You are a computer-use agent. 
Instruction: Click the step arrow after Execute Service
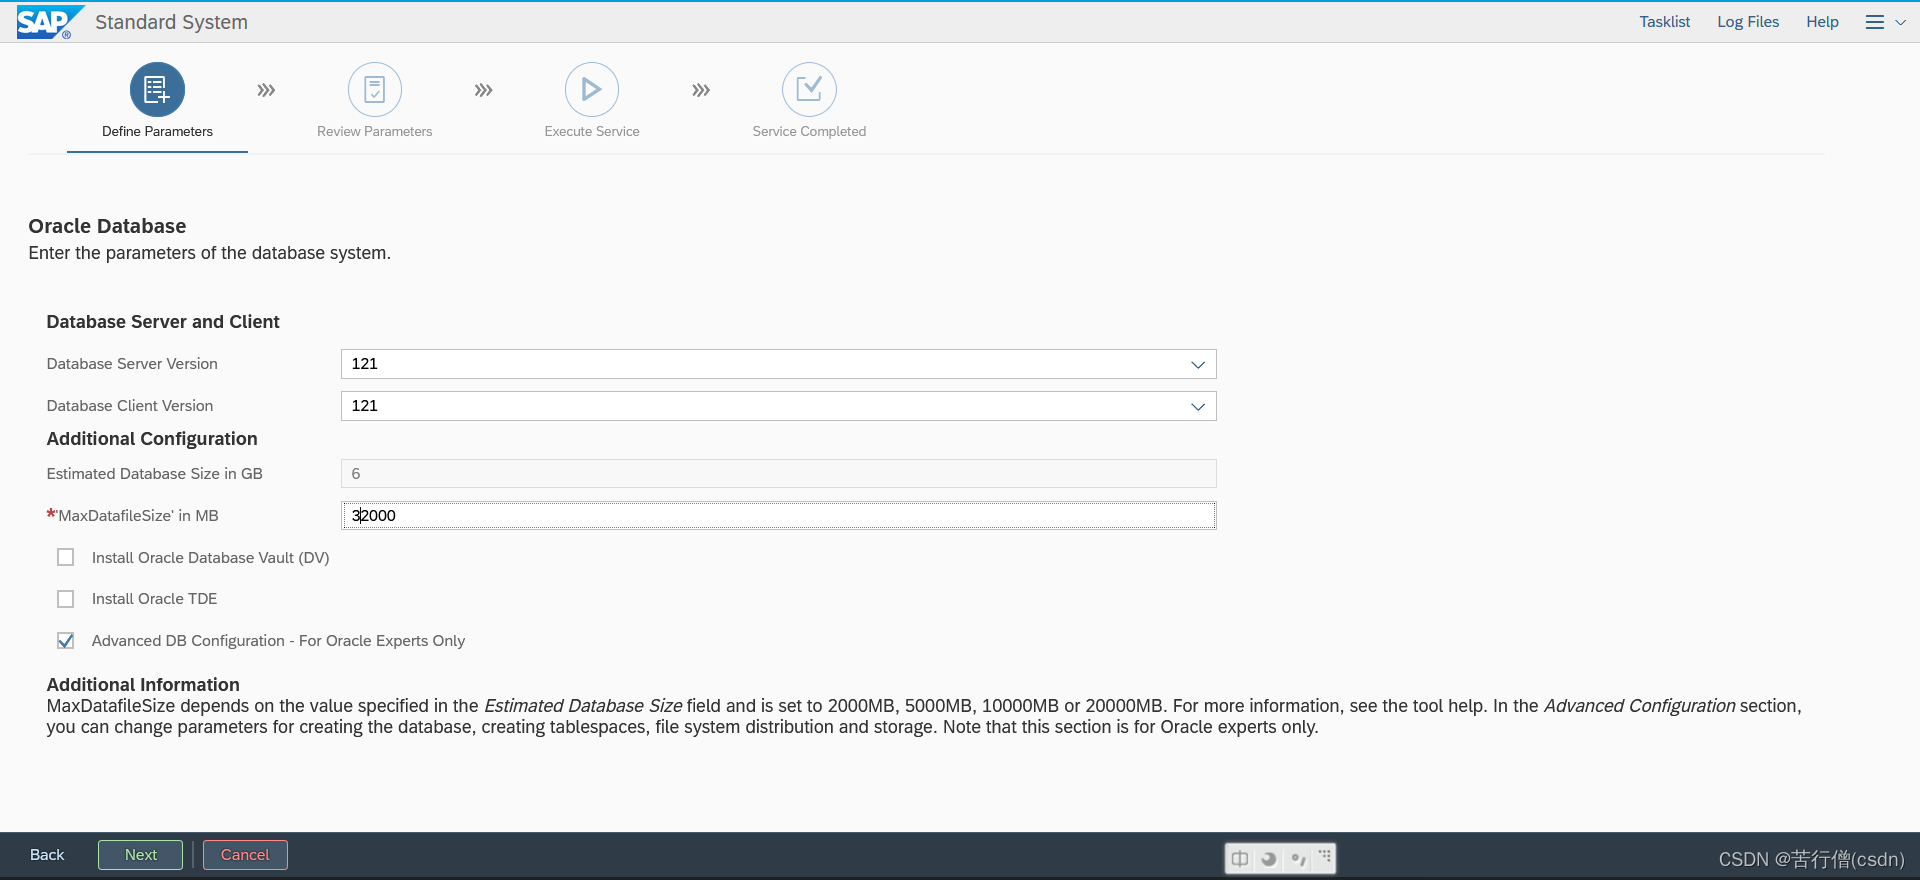(701, 90)
